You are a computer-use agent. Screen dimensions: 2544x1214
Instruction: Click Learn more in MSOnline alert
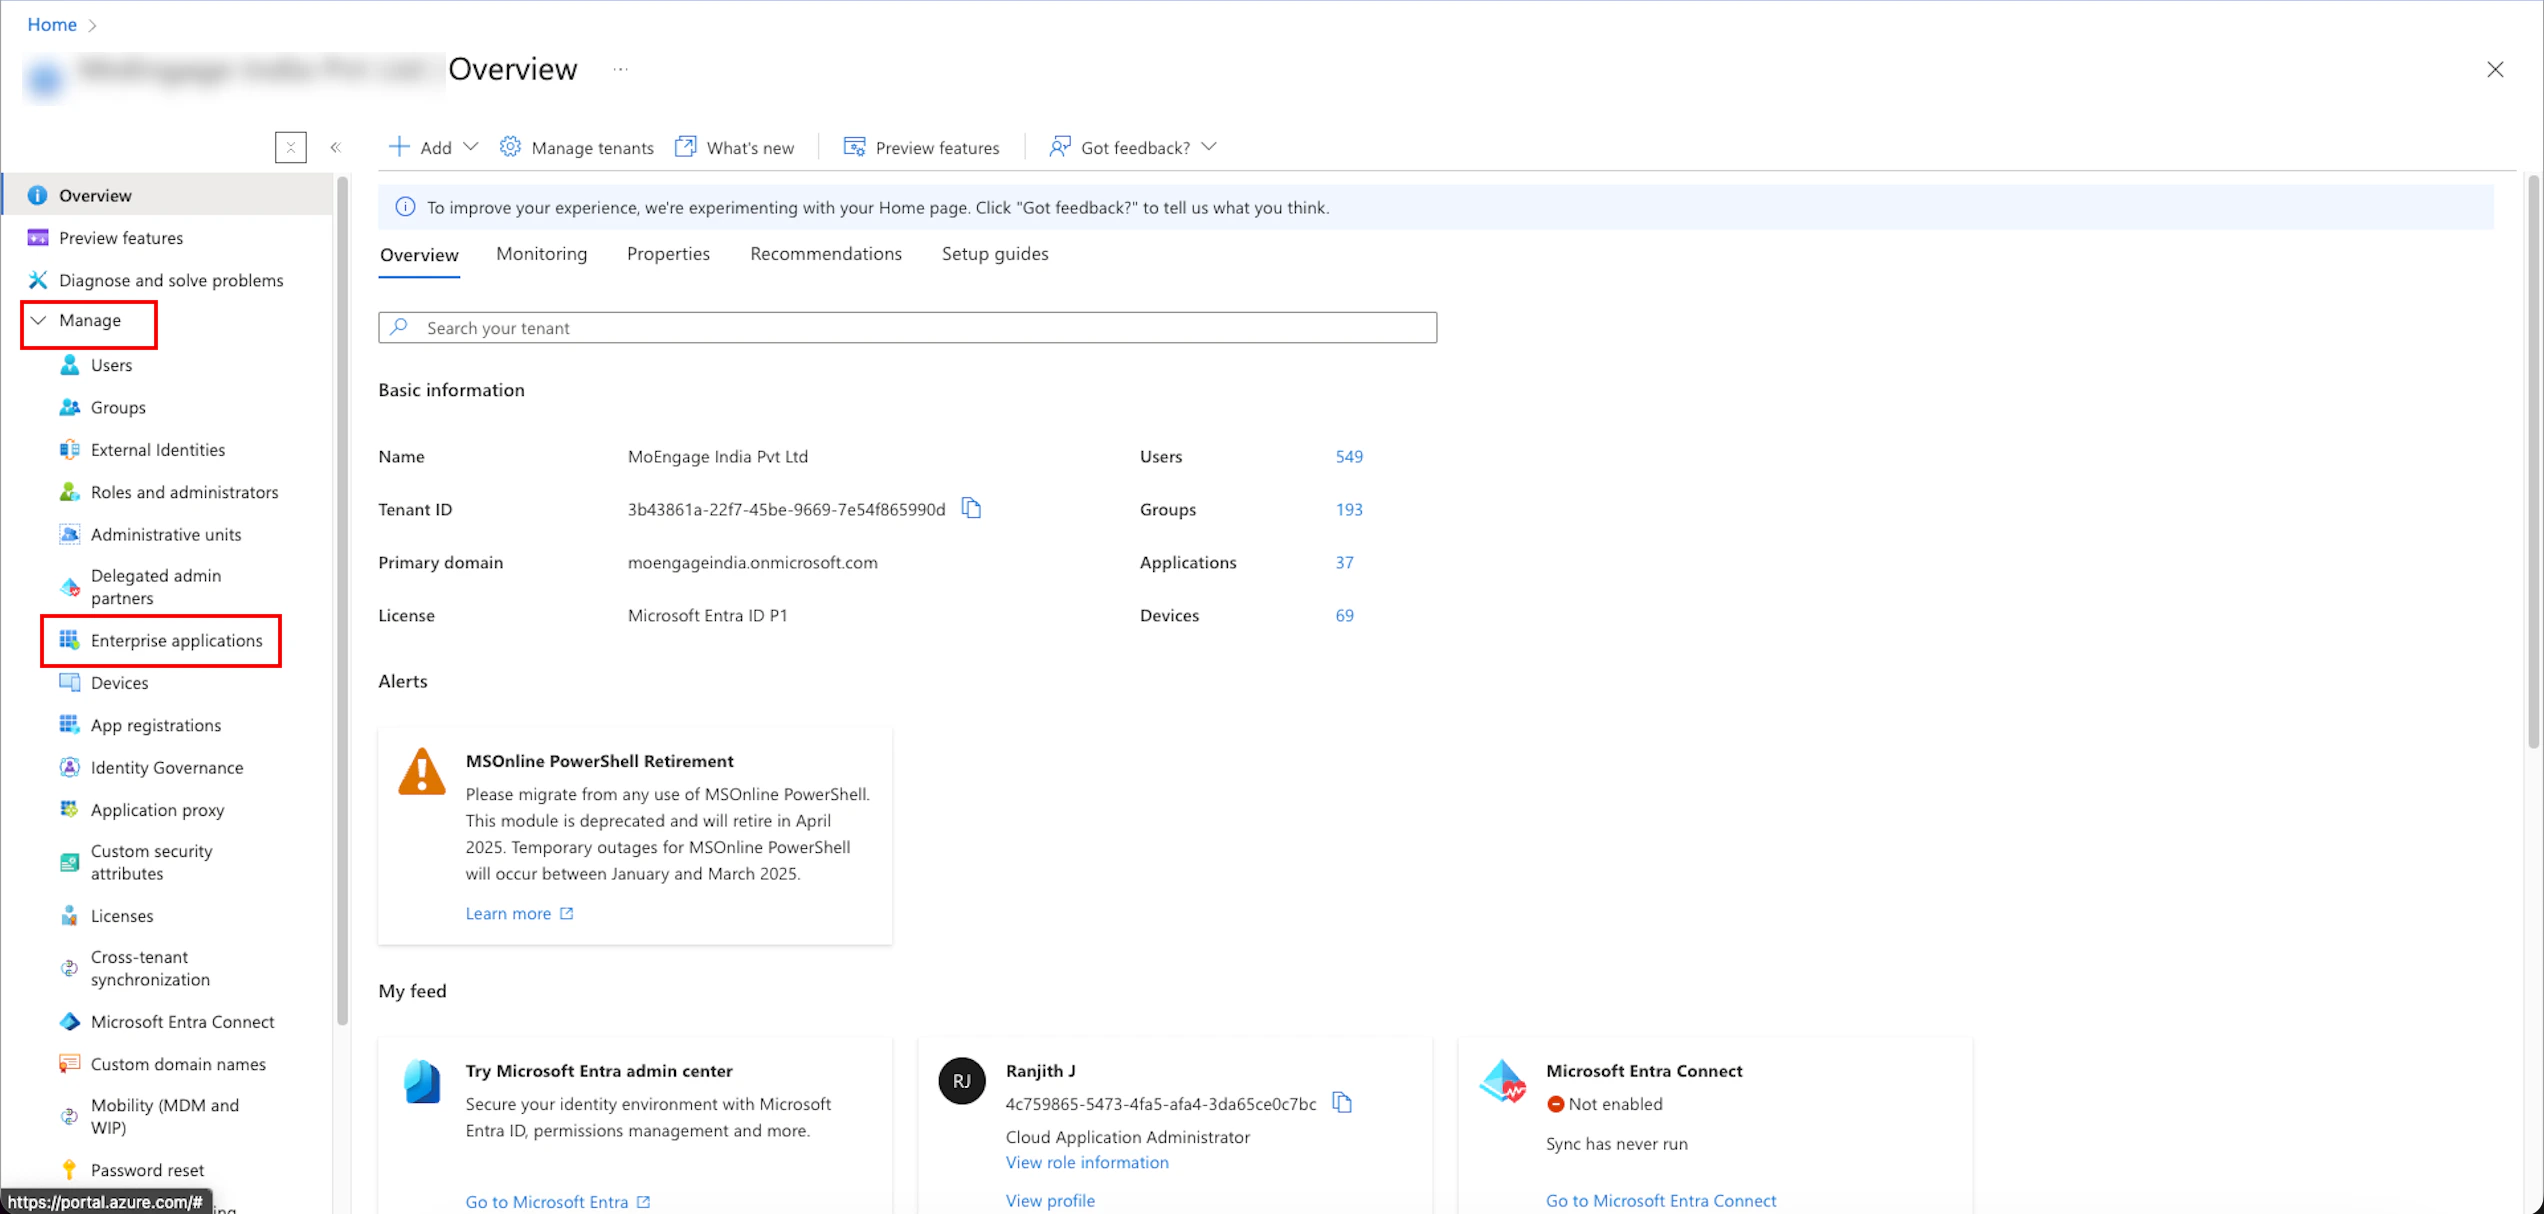[x=508, y=913]
